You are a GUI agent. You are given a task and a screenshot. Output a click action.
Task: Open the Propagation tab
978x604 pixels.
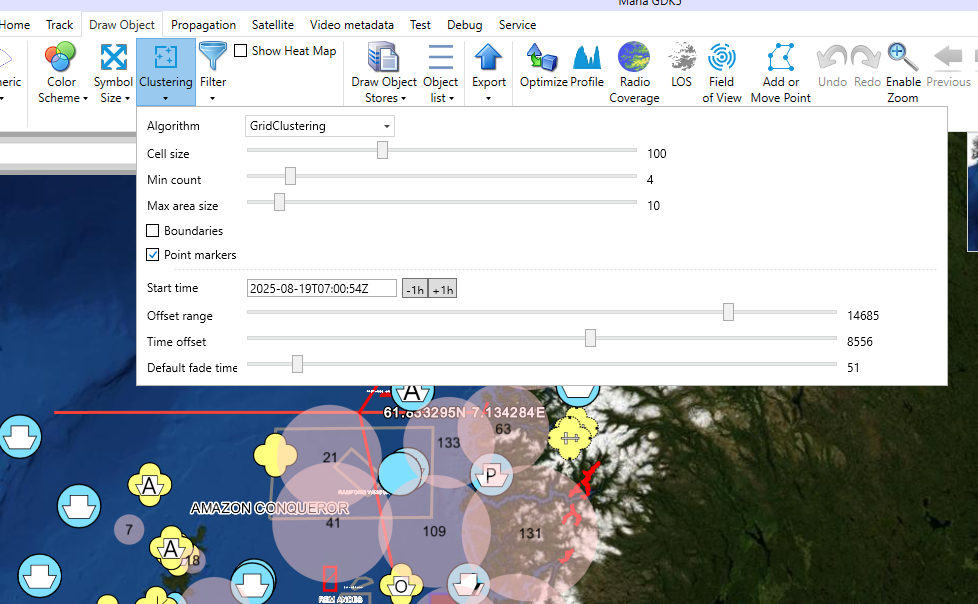pos(203,25)
